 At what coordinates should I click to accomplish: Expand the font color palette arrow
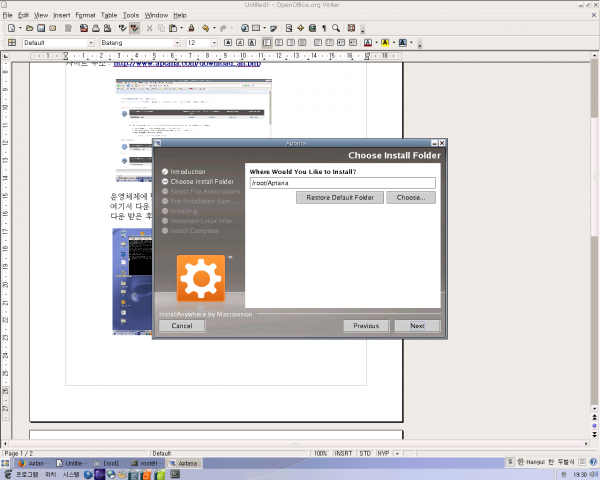click(x=376, y=42)
